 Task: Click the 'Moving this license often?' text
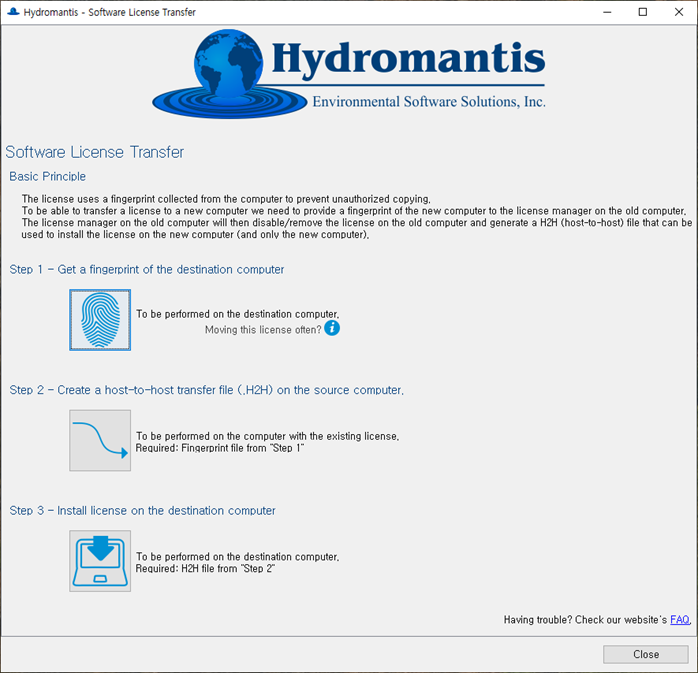tap(263, 330)
